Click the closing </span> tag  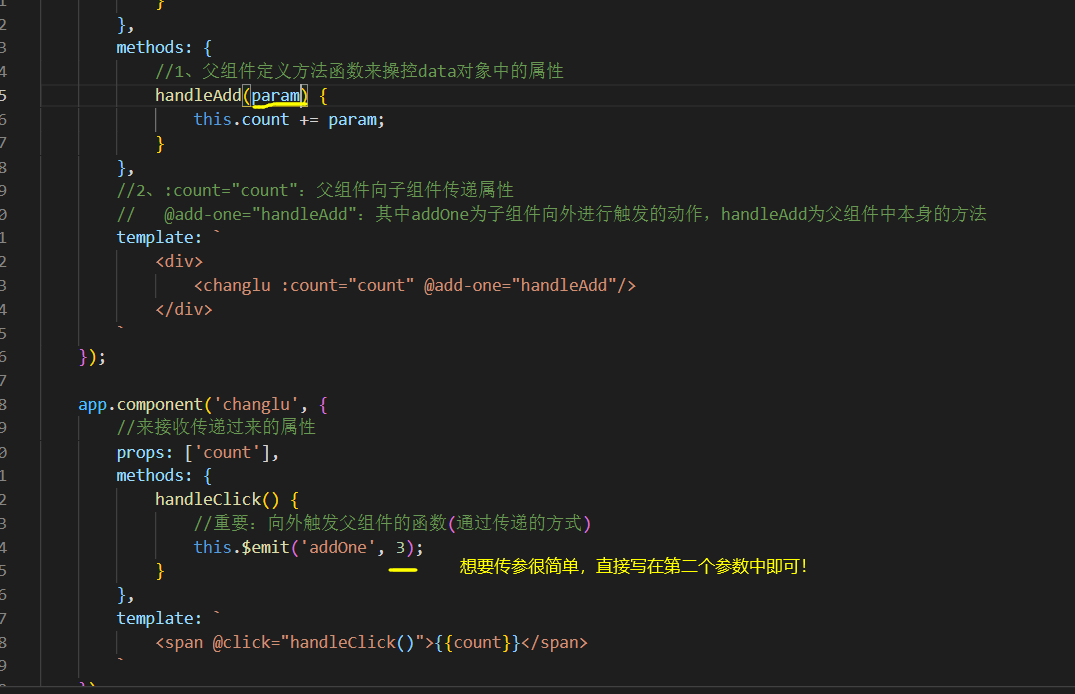555,643
